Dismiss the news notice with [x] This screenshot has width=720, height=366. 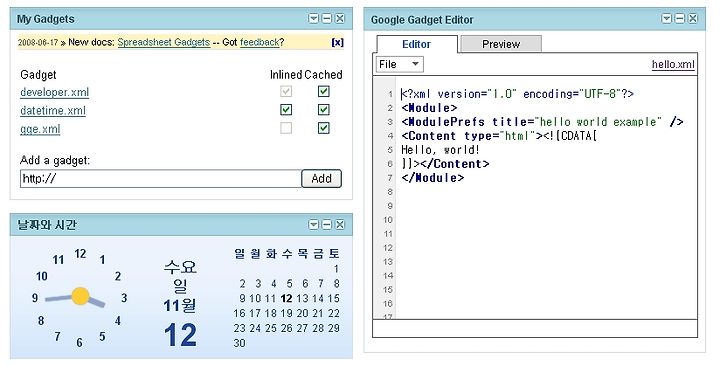338,42
